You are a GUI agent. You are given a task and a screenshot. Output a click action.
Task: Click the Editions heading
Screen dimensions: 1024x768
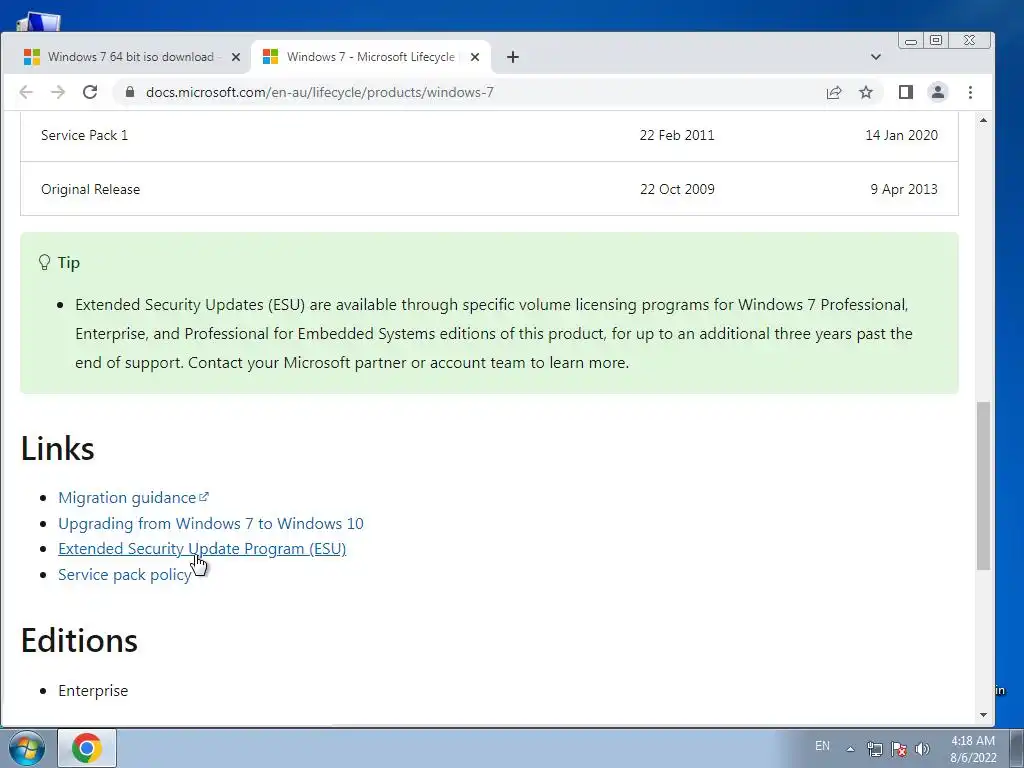(x=79, y=641)
